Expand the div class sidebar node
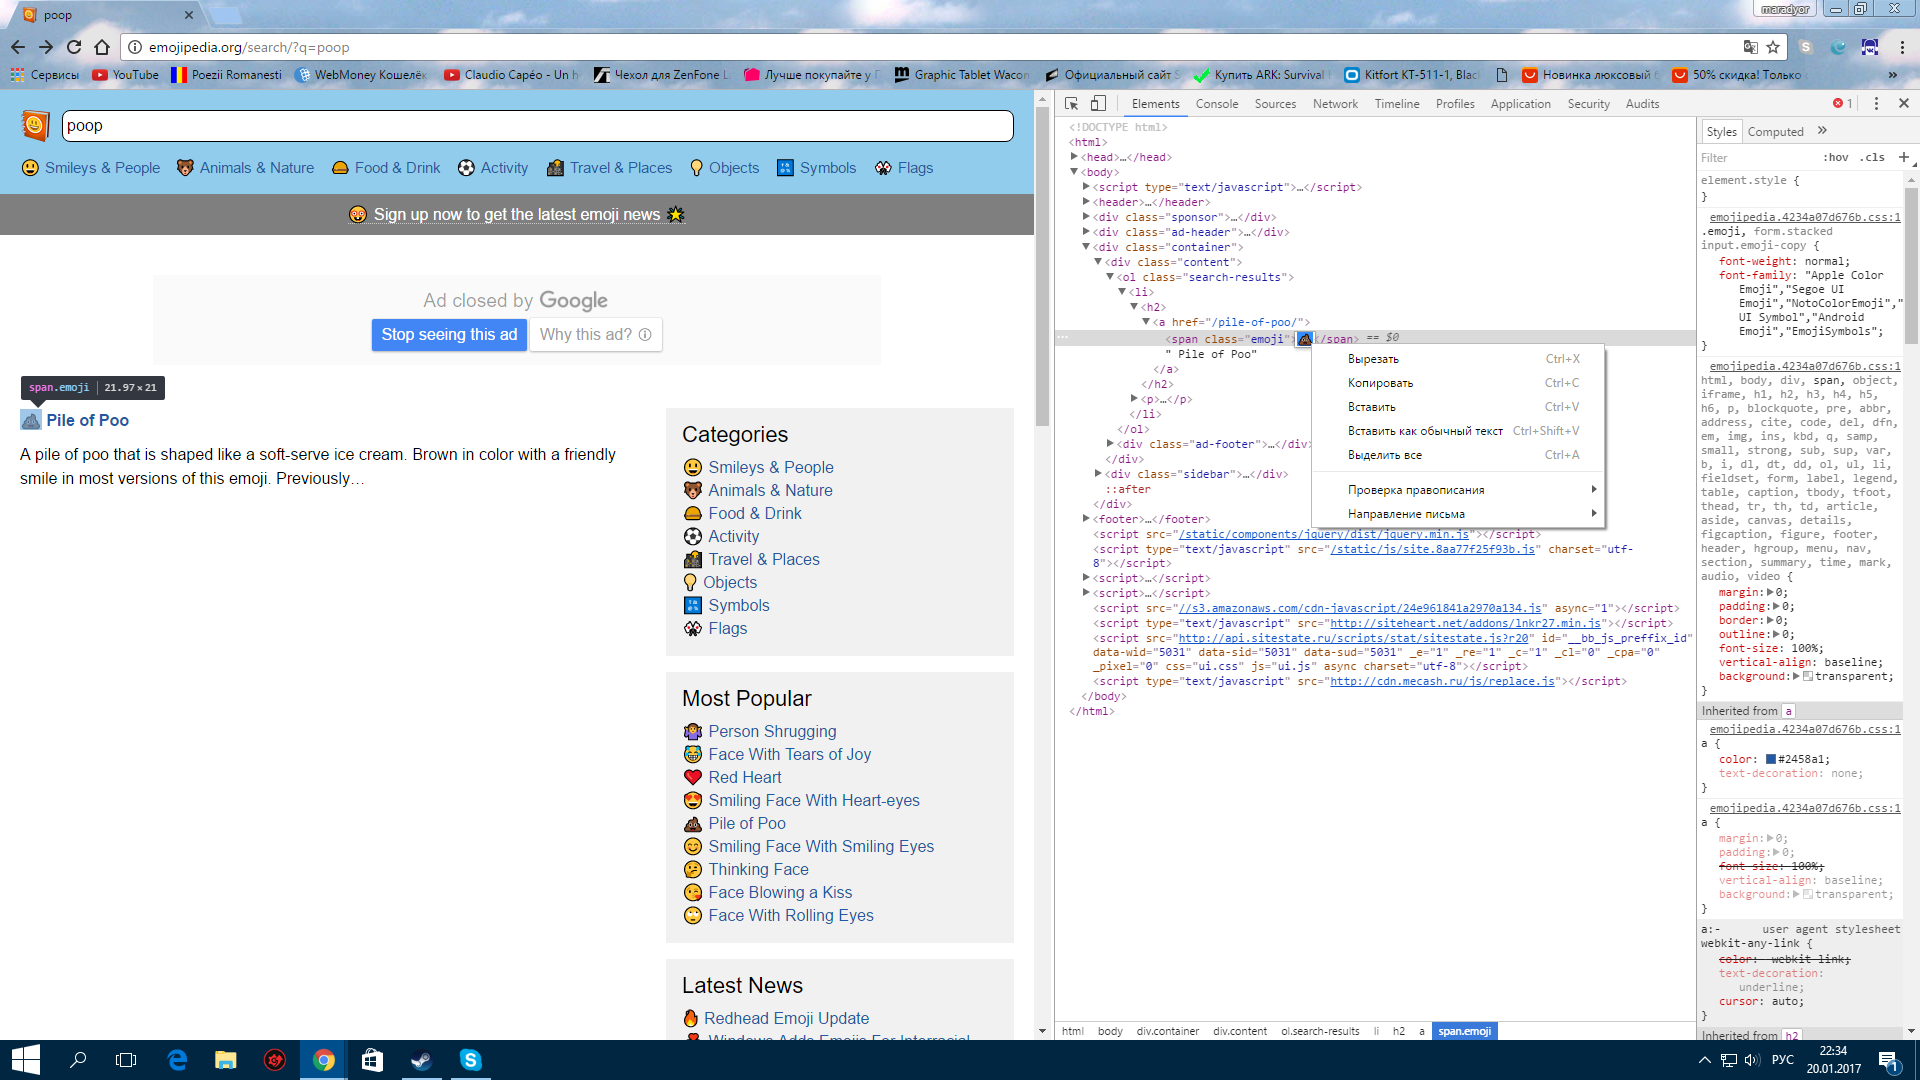The width and height of the screenshot is (1920, 1080). click(x=1098, y=474)
